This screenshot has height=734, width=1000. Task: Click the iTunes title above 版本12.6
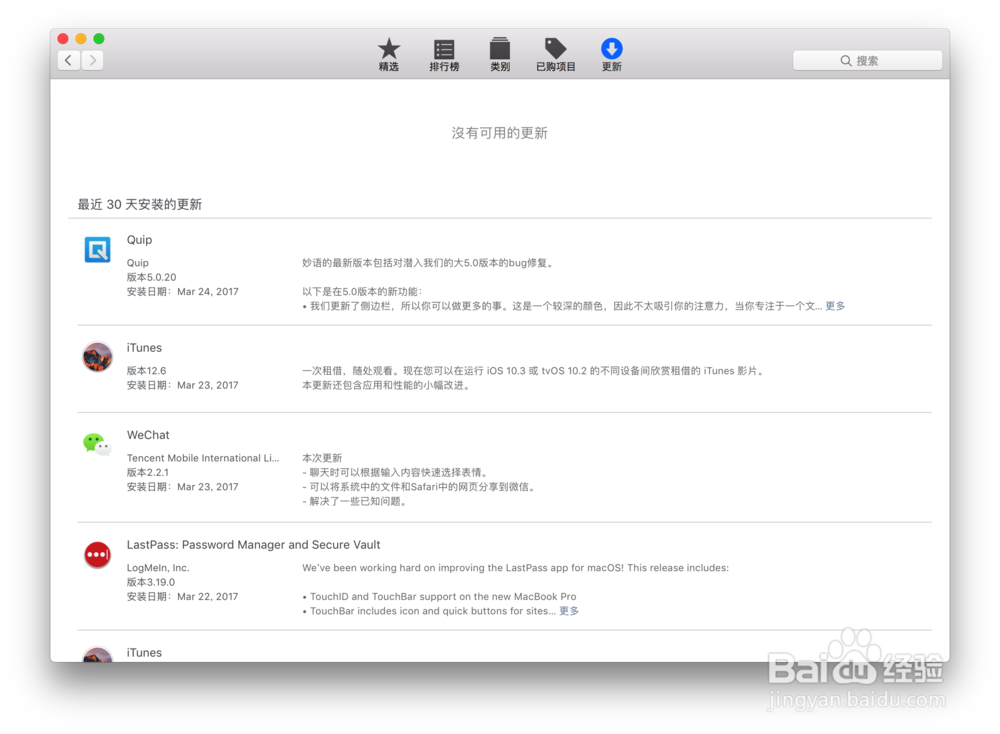(144, 348)
